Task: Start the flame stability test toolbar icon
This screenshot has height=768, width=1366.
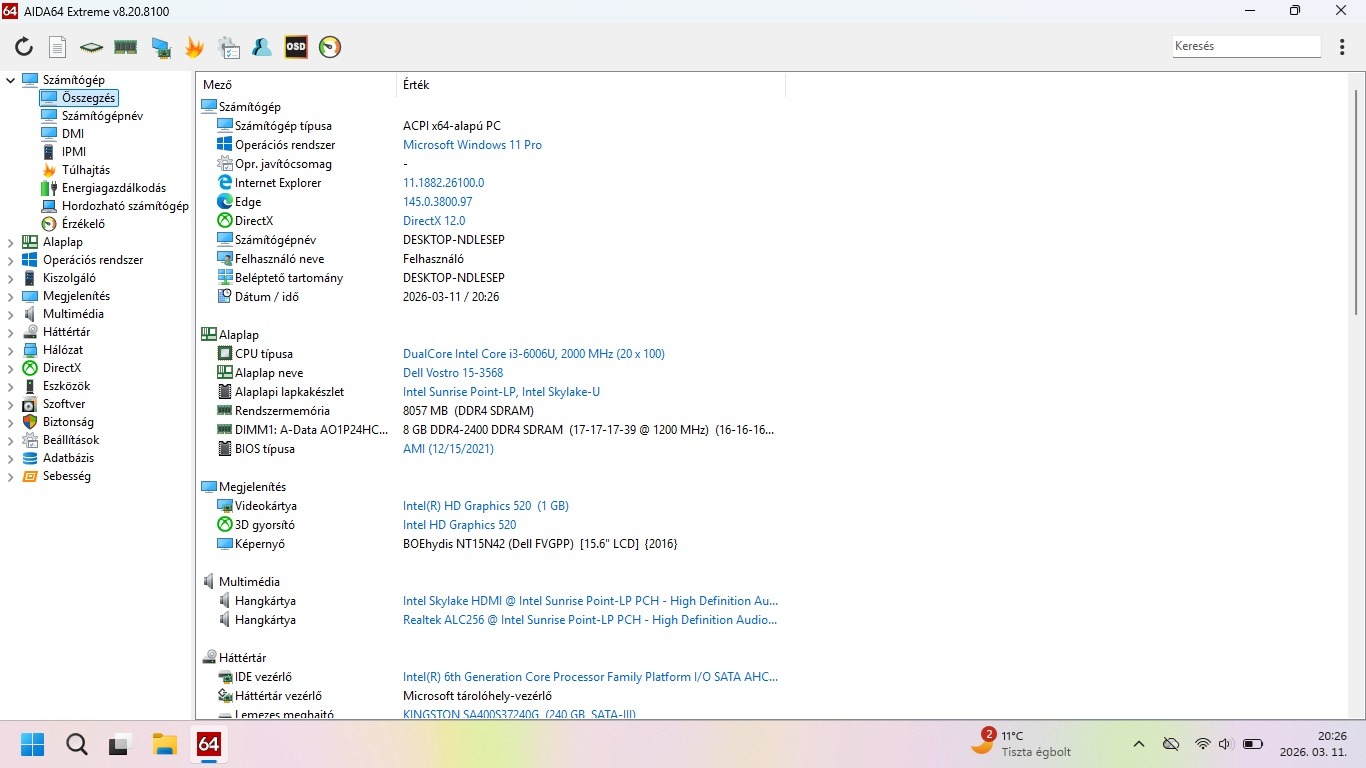Action: click(194, 47)
